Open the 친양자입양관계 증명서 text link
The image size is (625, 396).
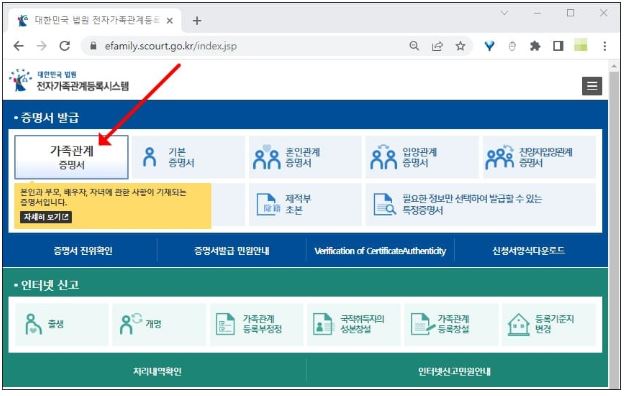[x=545, y=157]
